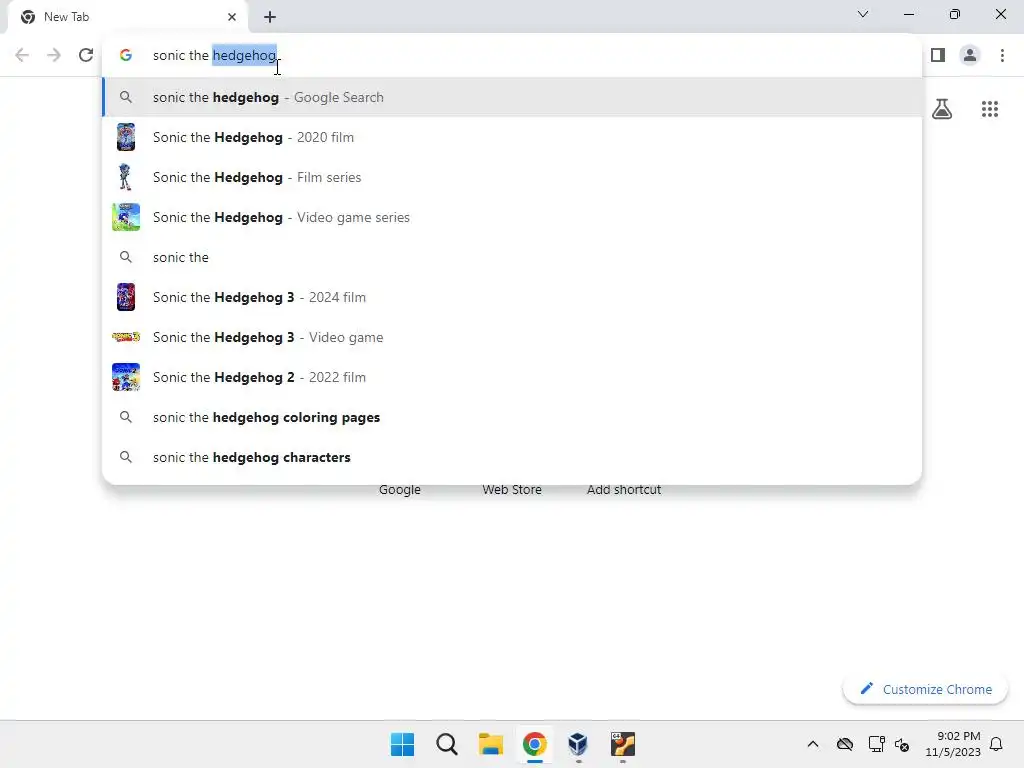Click the 2020 film poster thumbnail
The image size is (1024, 768).
pos(126,137)
